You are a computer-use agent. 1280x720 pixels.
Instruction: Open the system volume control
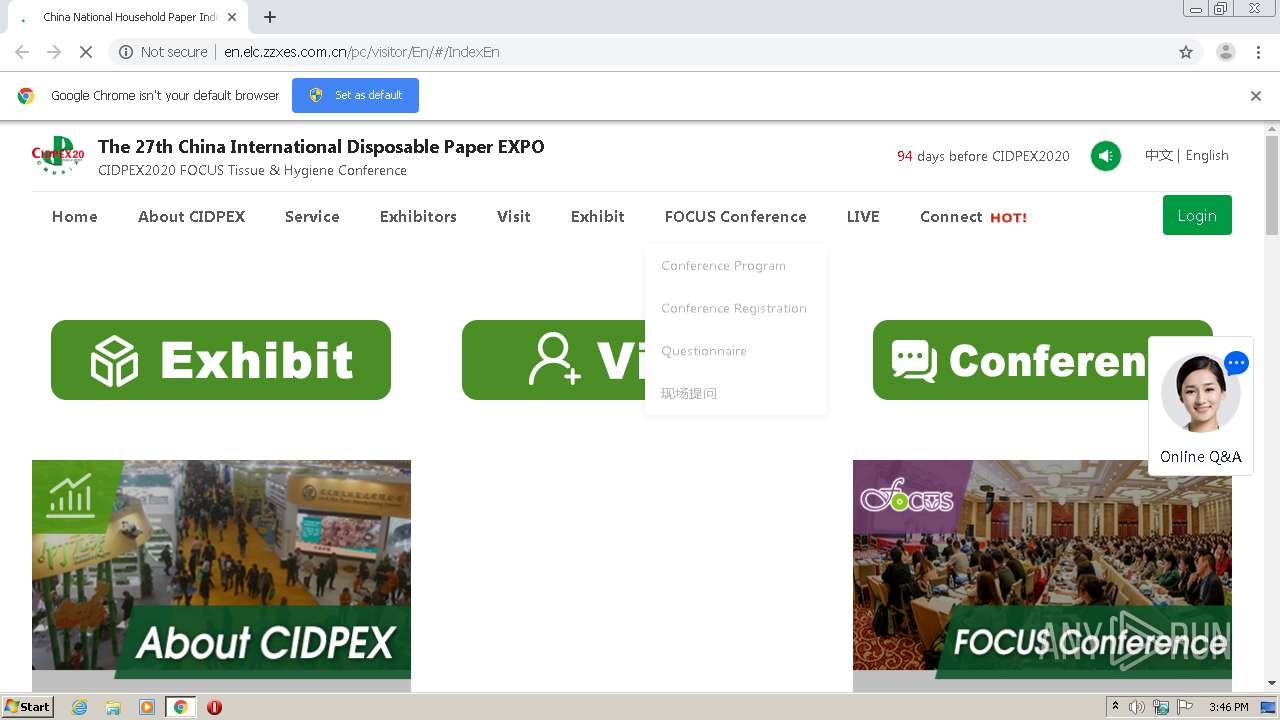pos(1137,707)
